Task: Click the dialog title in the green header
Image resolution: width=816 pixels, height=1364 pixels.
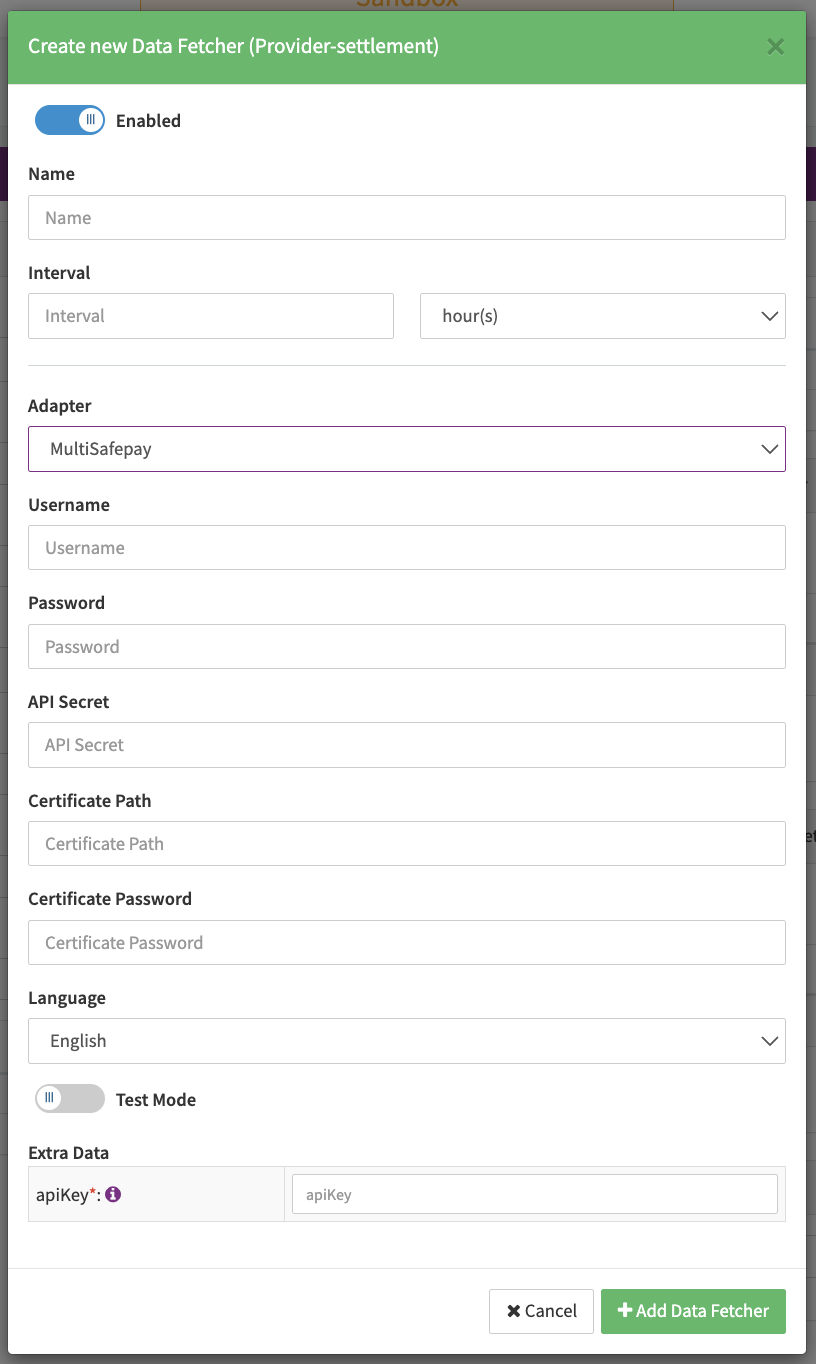Action: click(233, 47)
